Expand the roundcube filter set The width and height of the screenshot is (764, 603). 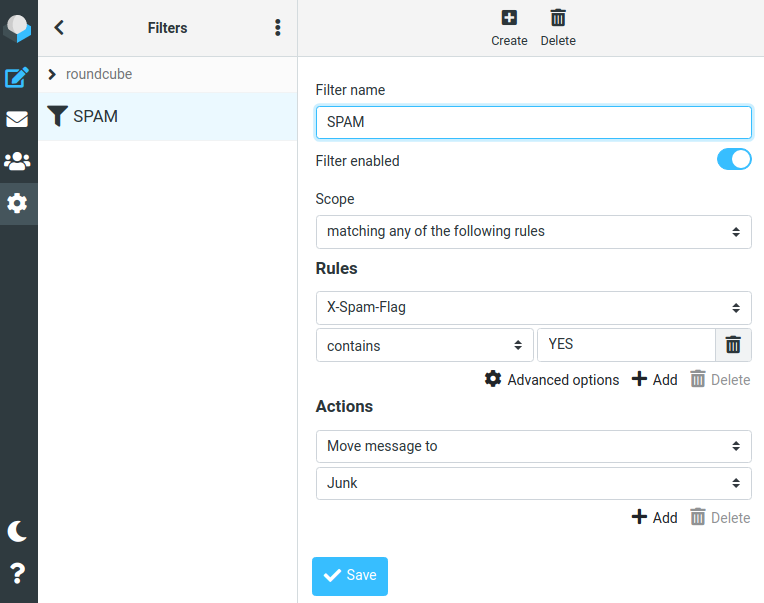(52, 75)
